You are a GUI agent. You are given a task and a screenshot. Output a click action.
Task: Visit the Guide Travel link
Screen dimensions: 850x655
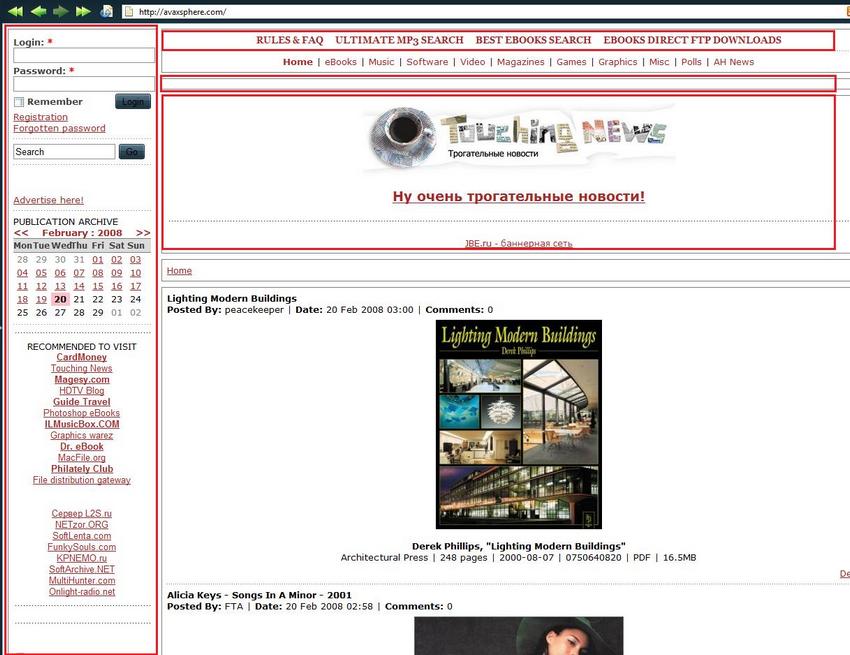coord(81,402)
